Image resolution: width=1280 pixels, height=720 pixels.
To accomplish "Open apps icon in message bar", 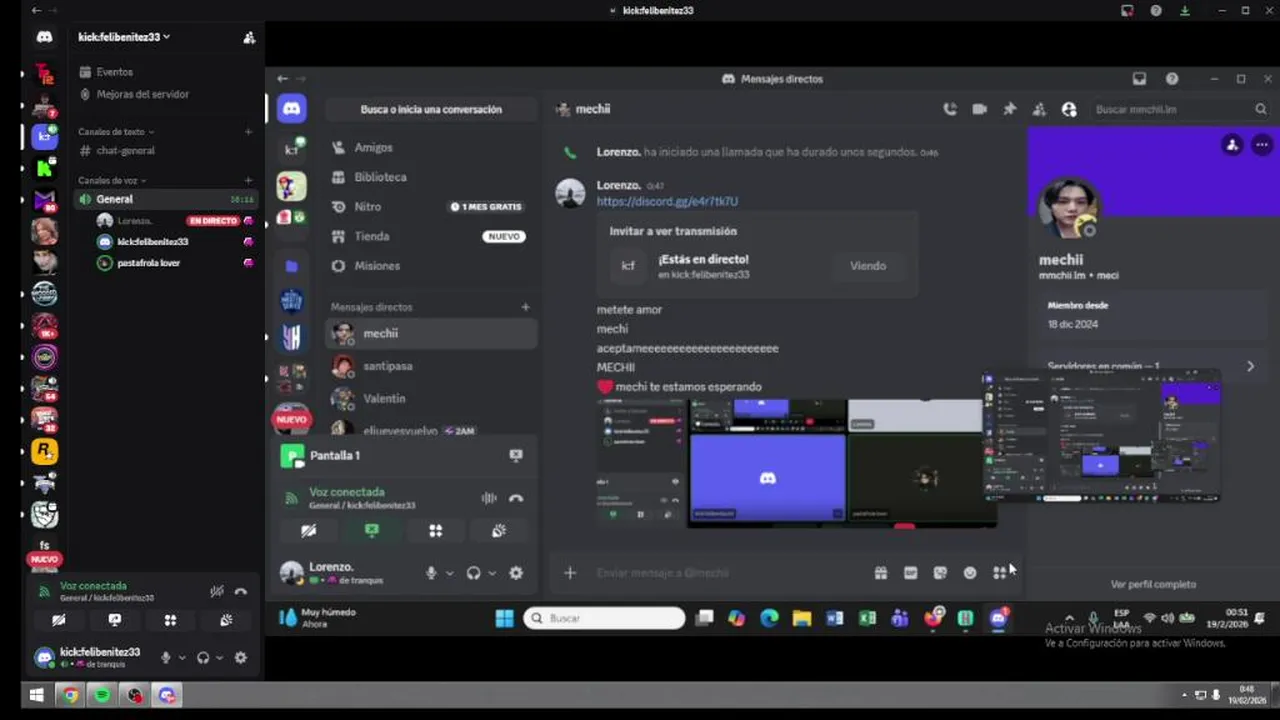I will (999, 573).
